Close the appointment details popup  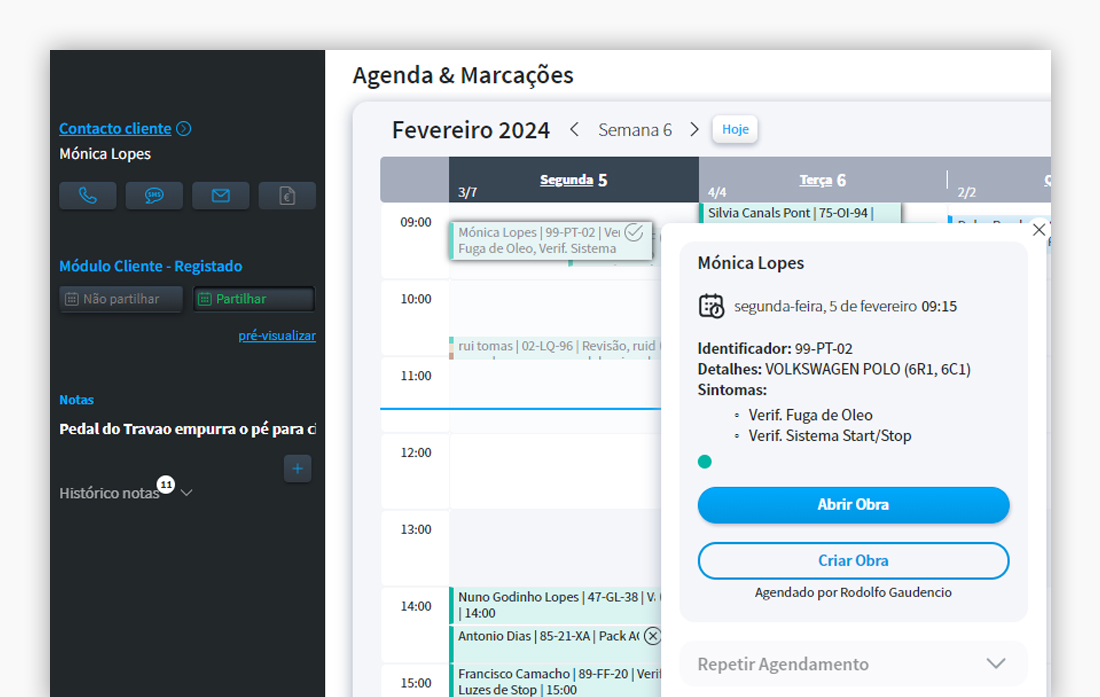[x=1039, y=230]
